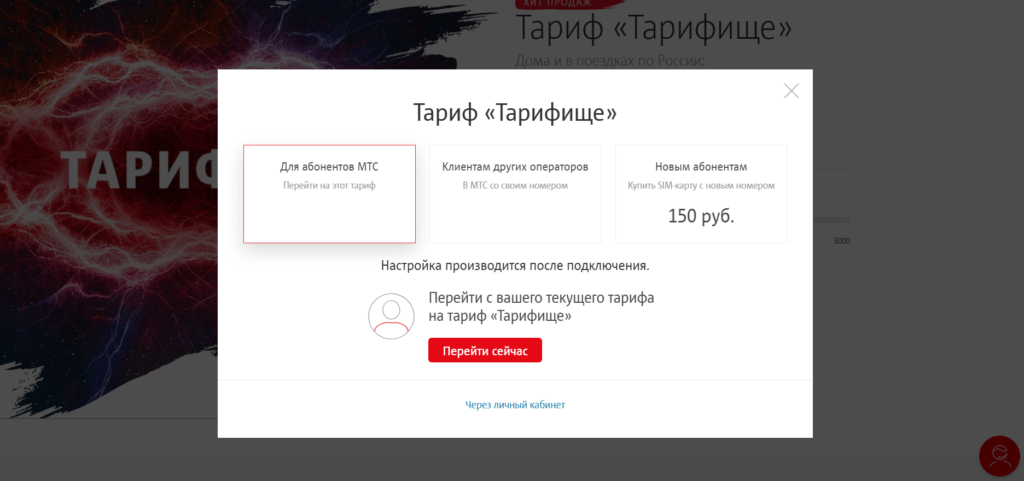Click «В МТС со своим номером» caption
Screen dimensions: 1024x481
[515, 186]
